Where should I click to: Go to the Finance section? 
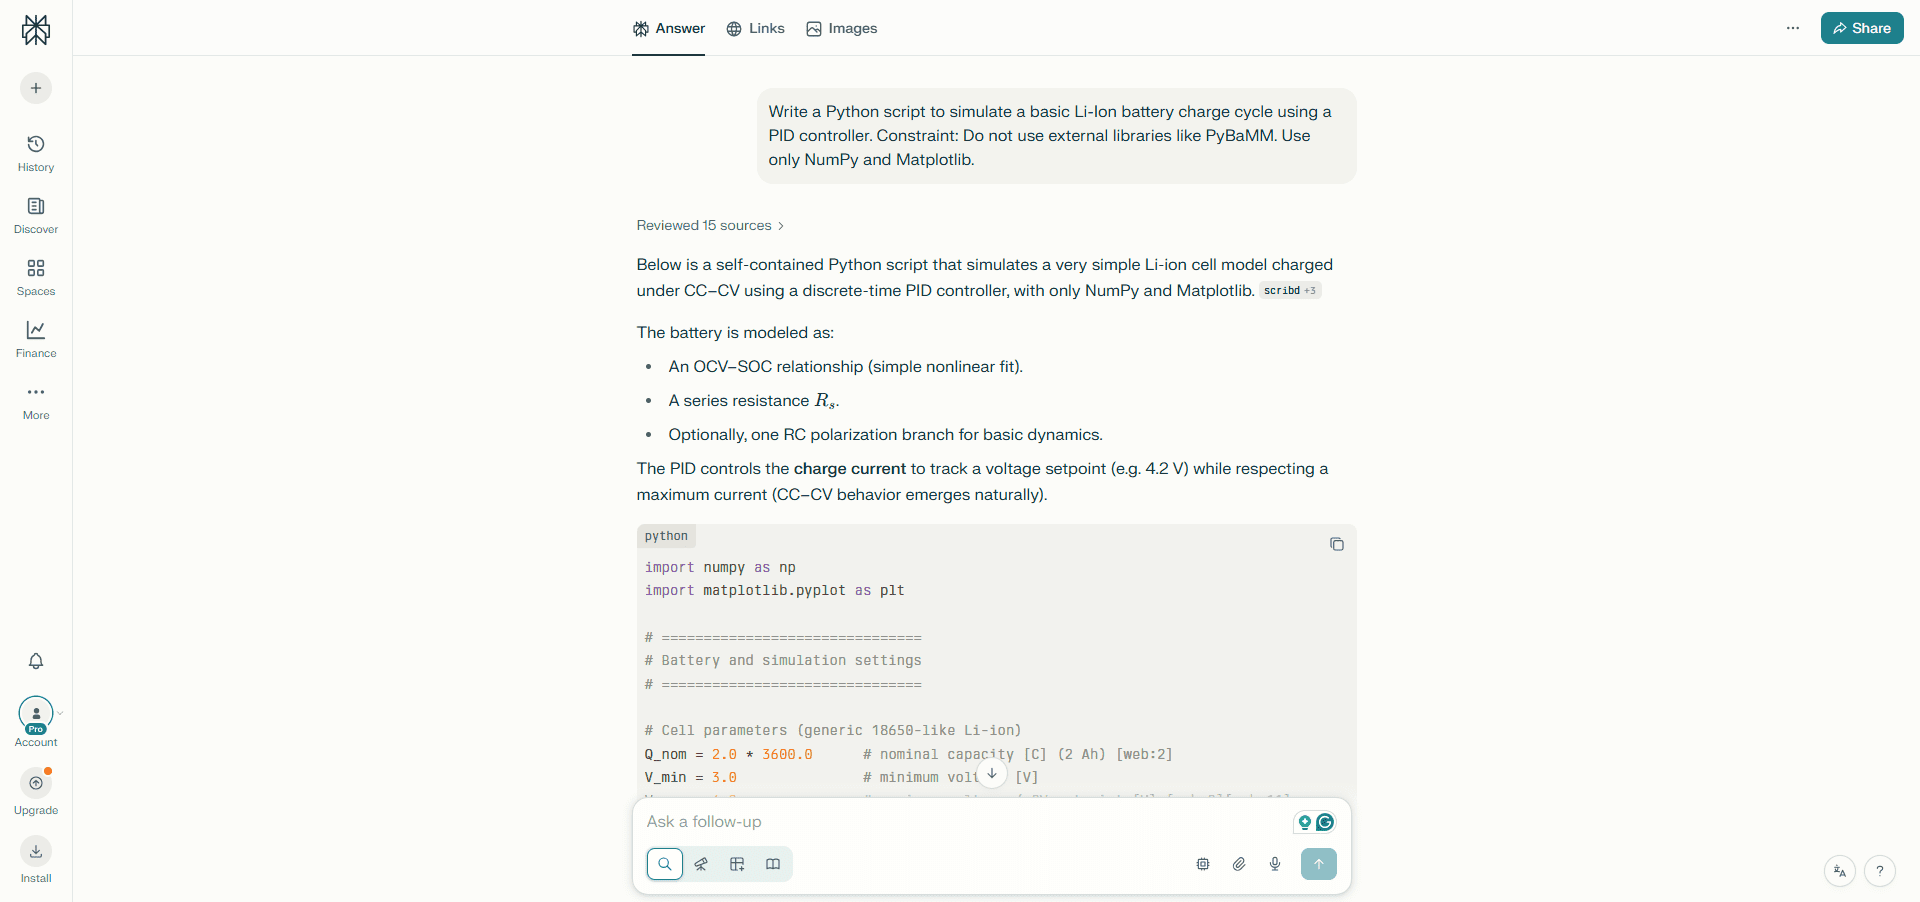[x=35, y=339]
